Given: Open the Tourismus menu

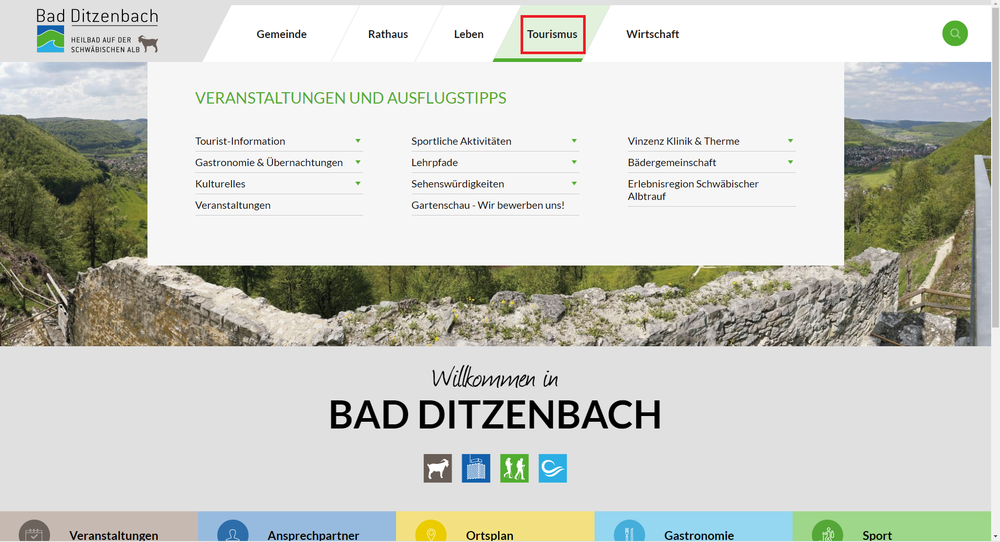Looking at the screenshot, I should pos(552,34).
